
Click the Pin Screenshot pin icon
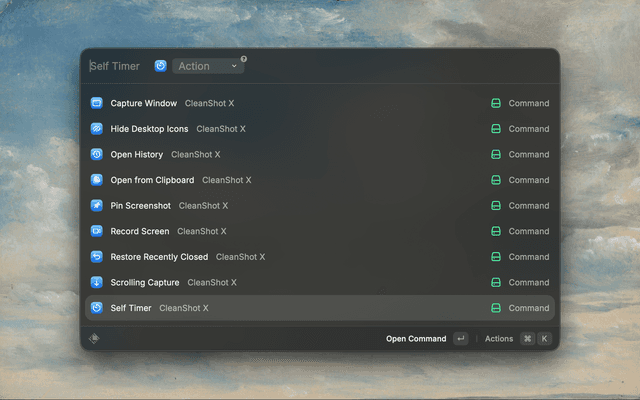click(x=97, y=206)
